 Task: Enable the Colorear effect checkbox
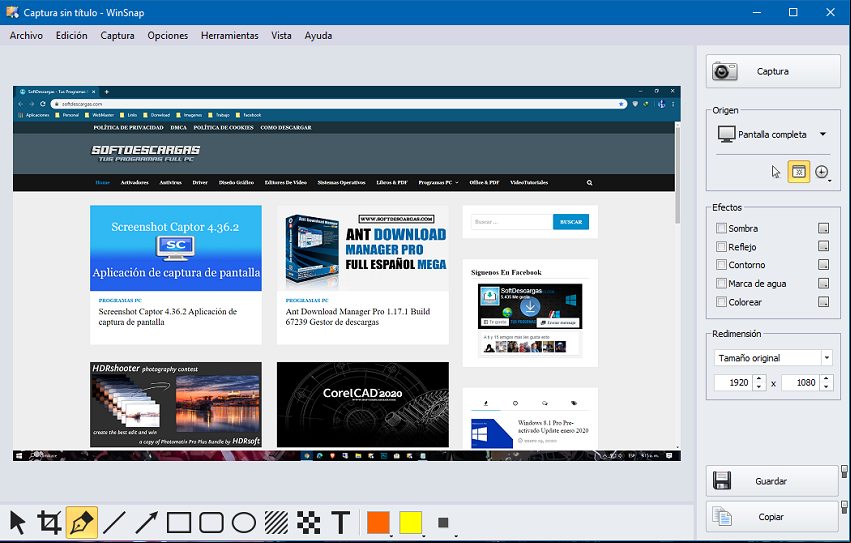tap(721, 302)
